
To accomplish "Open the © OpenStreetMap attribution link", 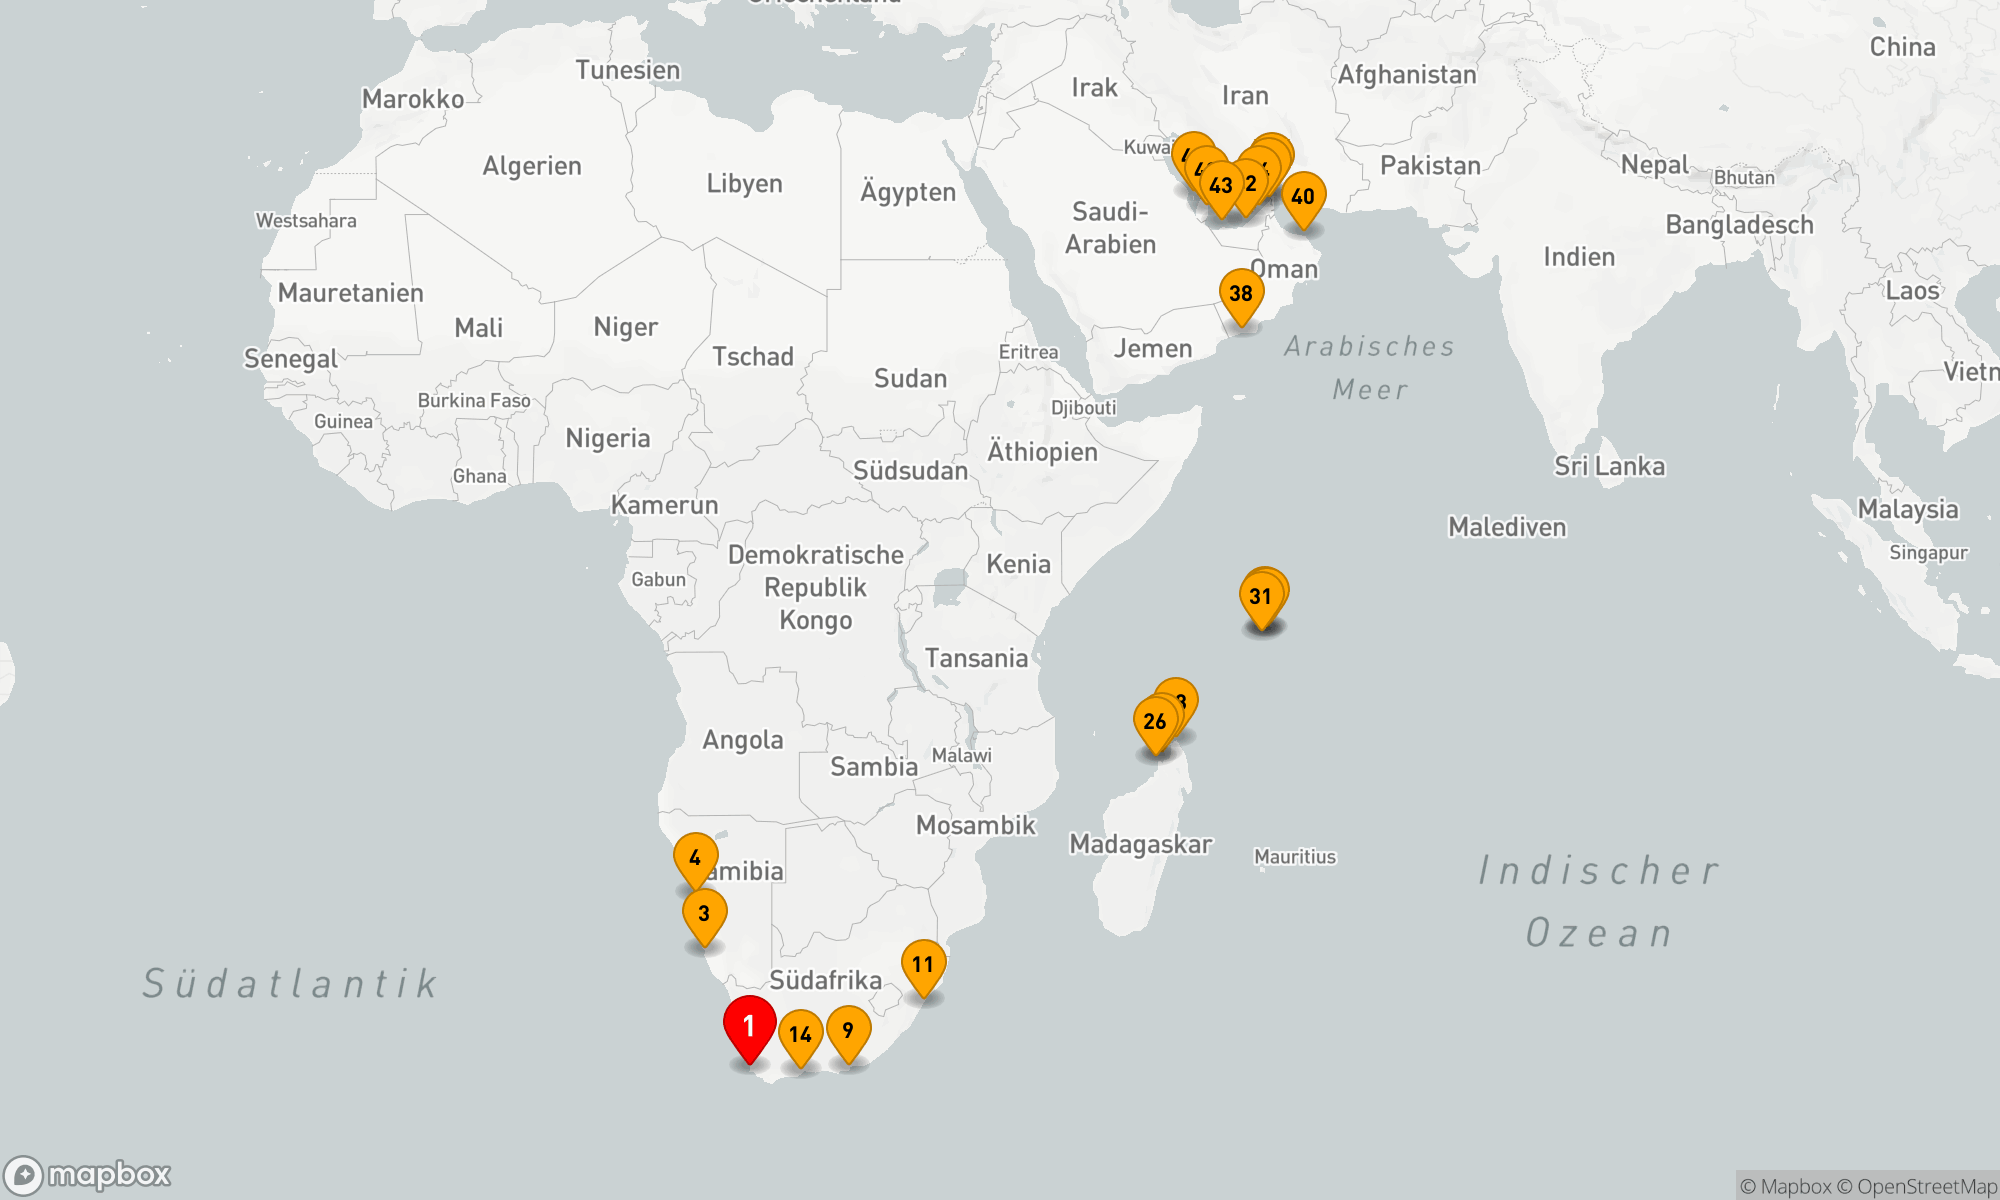I will [x=1917, y=1186].
